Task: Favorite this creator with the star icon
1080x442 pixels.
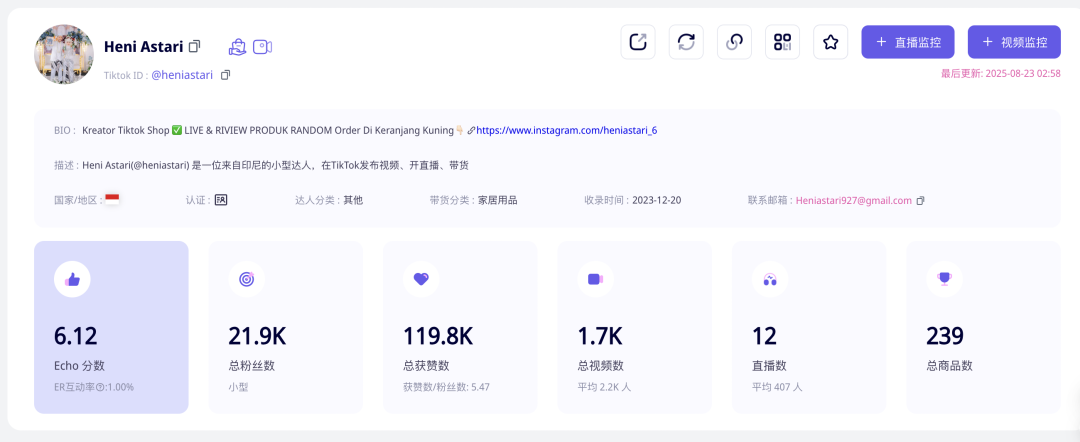Action: (x=830, y=42)
